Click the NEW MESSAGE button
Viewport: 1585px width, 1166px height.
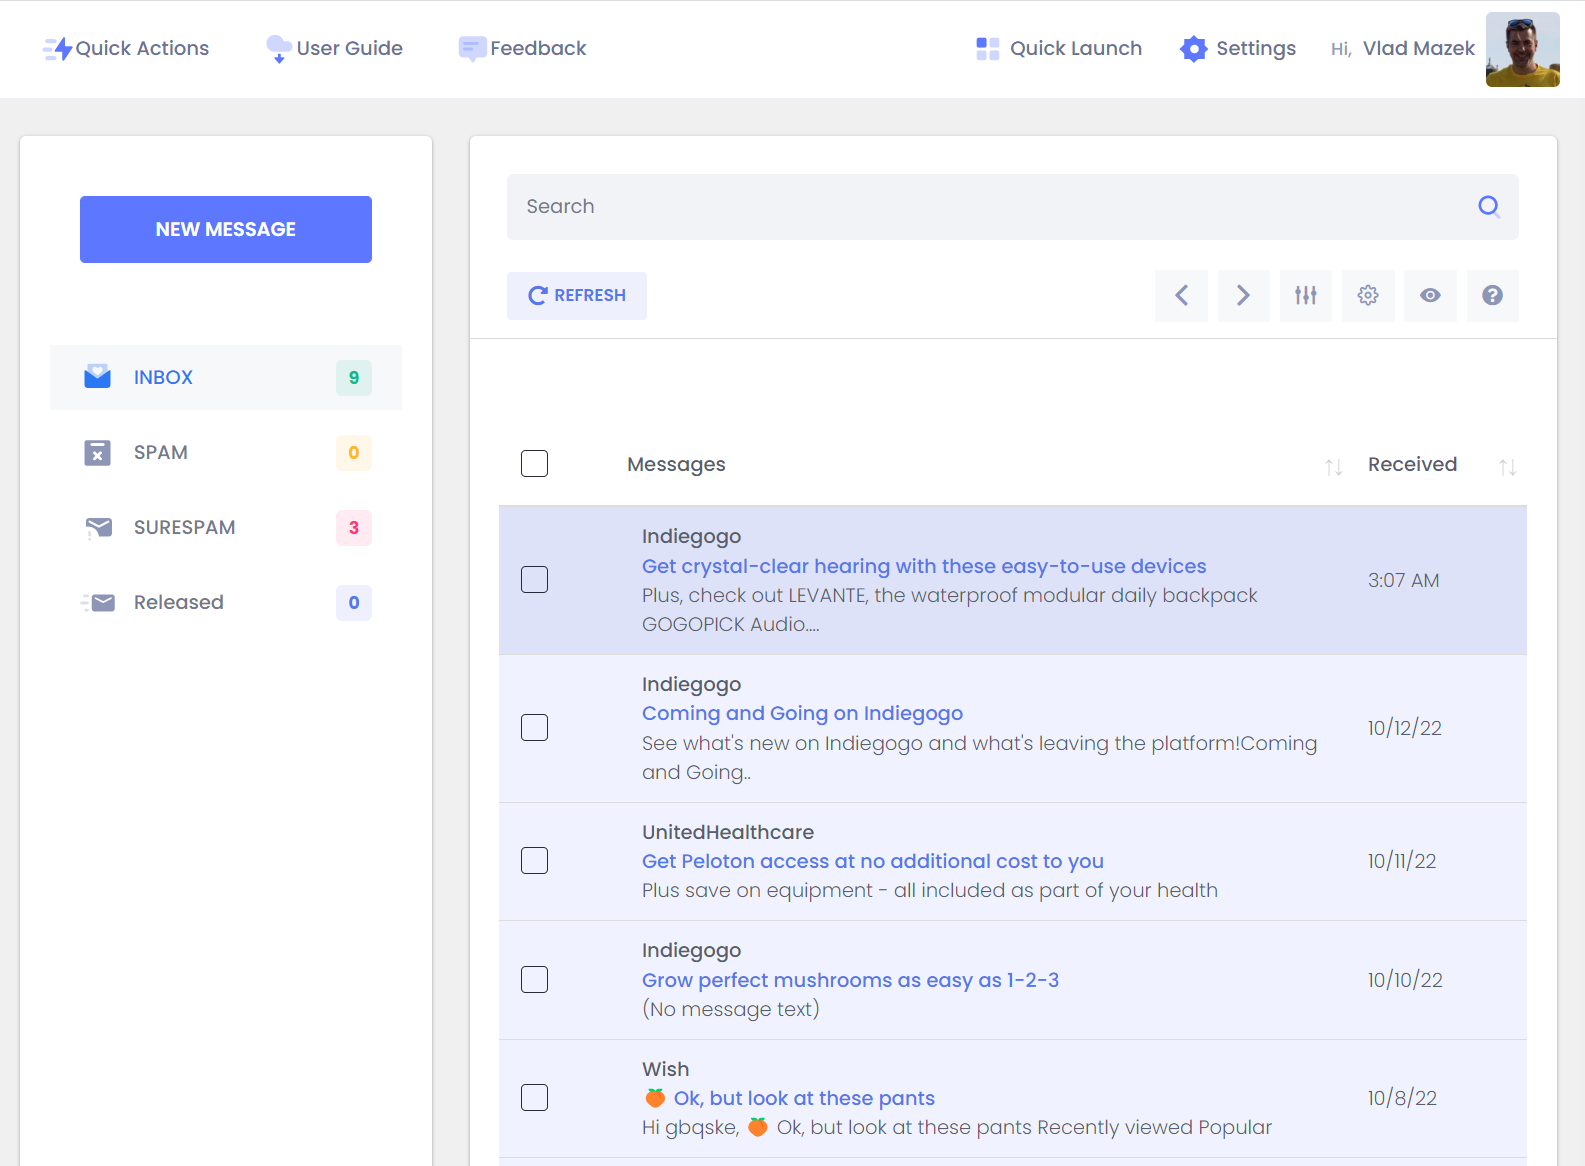click(226, 229)
